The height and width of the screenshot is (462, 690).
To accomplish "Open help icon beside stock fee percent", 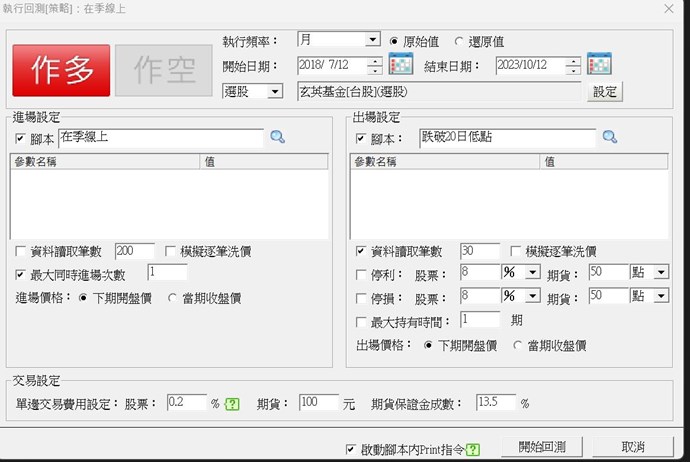I will [x=232, y=404].
